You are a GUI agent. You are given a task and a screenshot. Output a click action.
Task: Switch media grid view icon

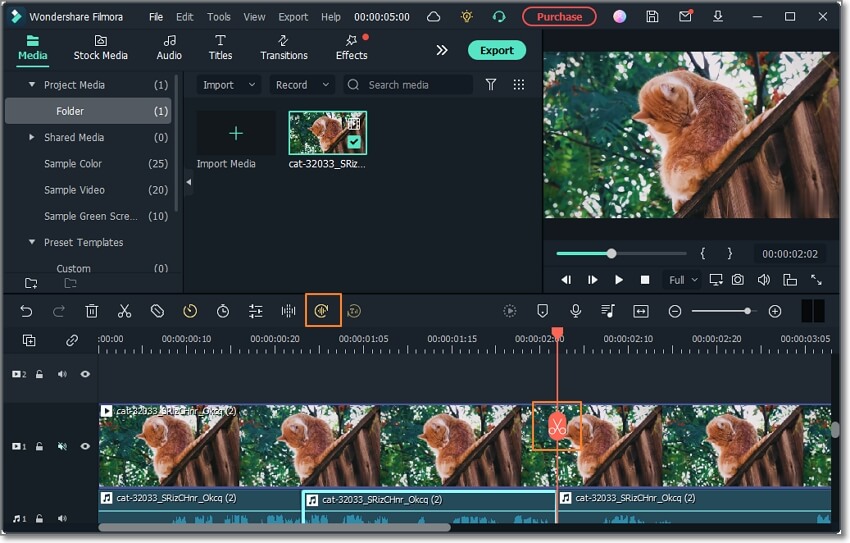[519, 85]
